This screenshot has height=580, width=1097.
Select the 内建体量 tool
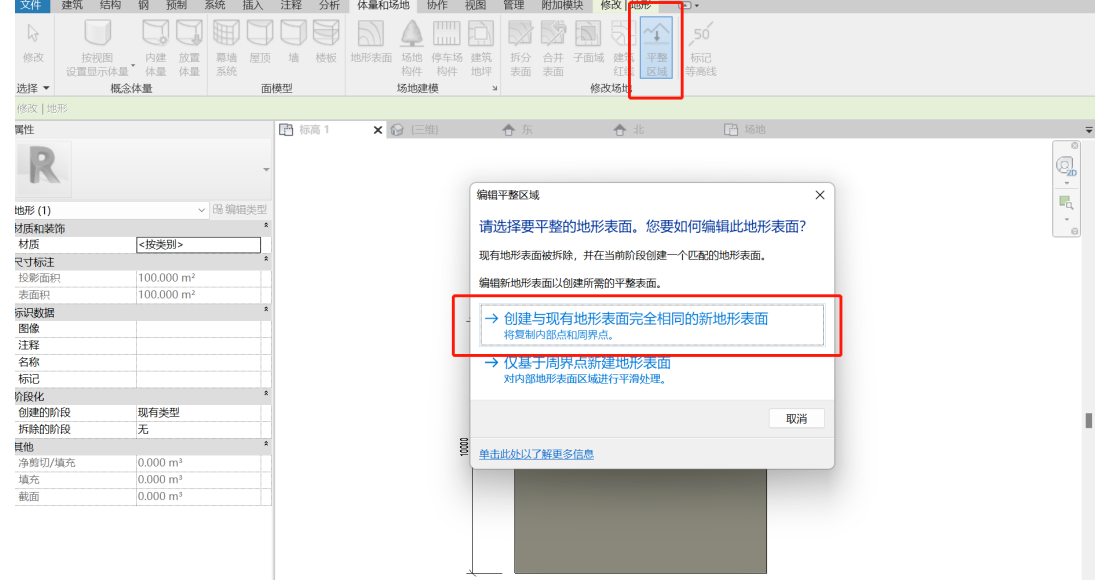[155, 48]
